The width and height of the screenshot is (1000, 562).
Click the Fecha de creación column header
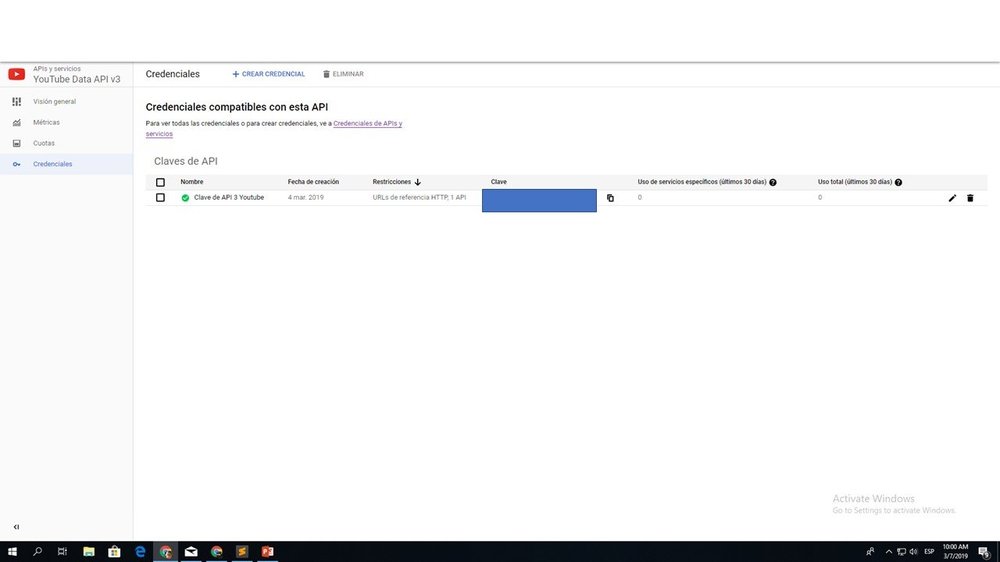[x=313, y=182]
